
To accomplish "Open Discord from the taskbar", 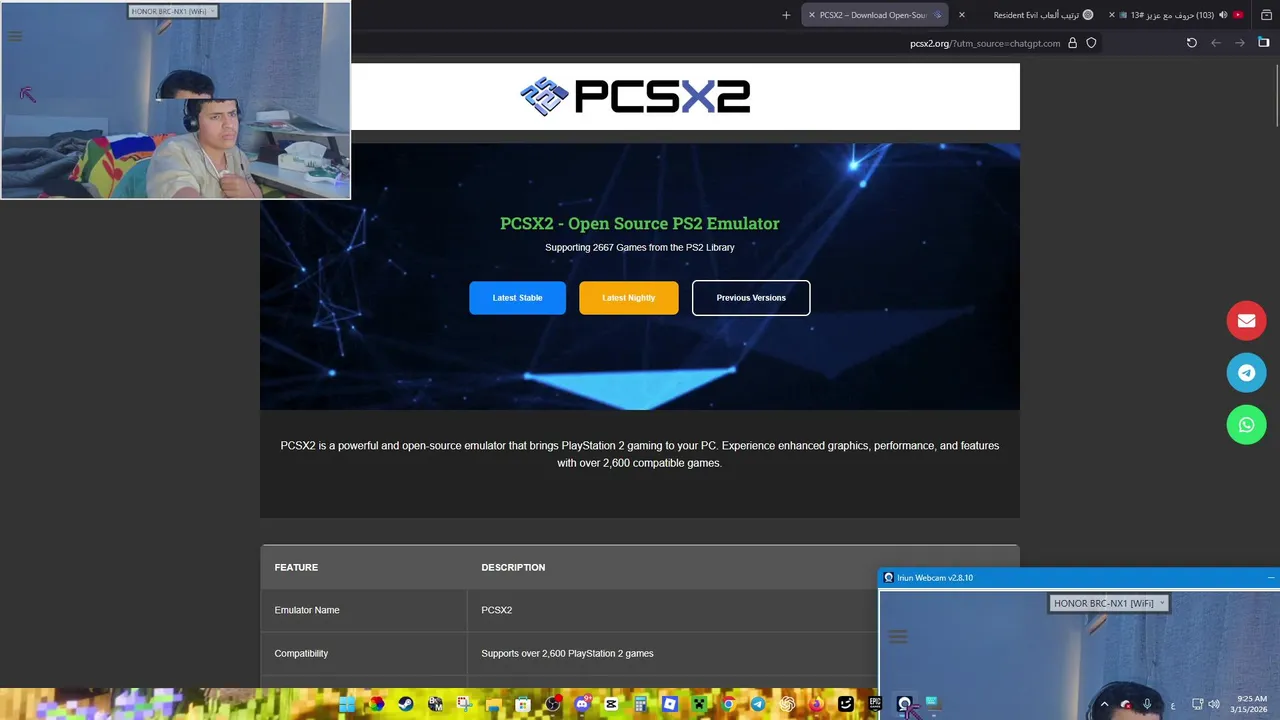I will 582,705.
